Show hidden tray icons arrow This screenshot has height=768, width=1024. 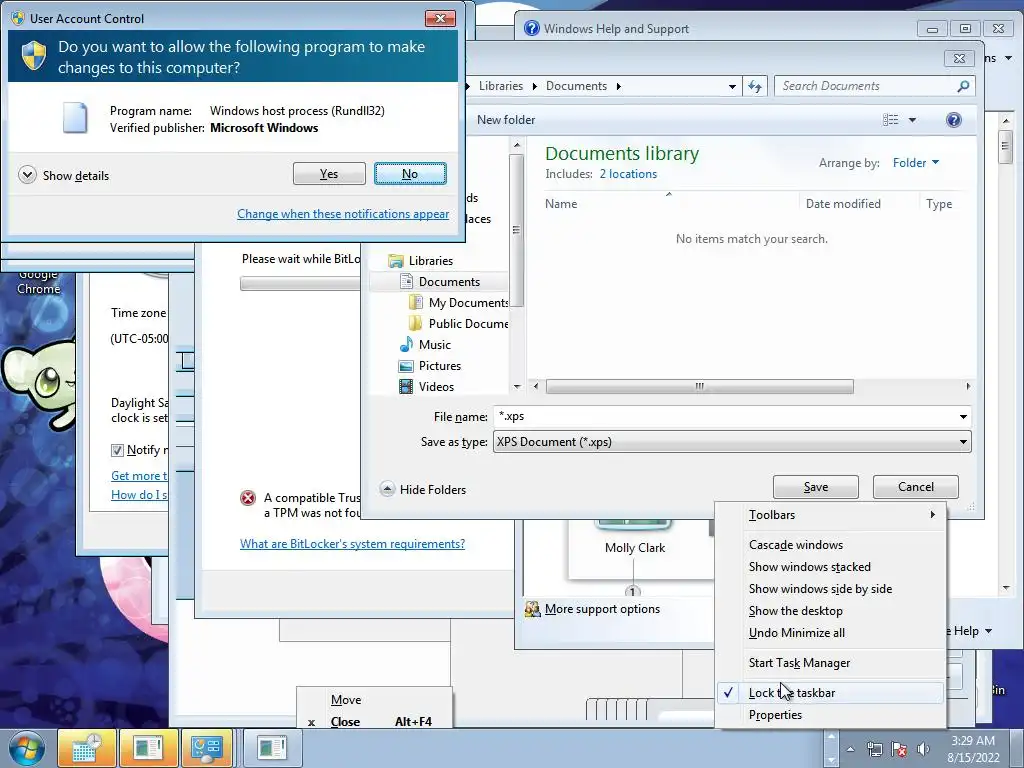(850, 749)
